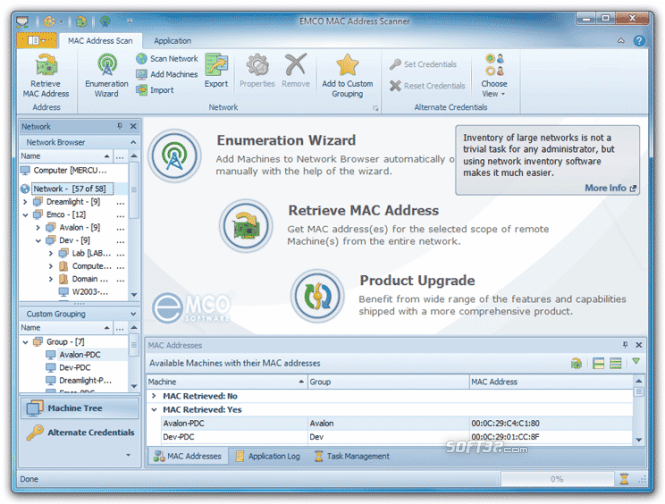Click the hourglass icon in status bar
665x504 pixels.
[624, 479]
